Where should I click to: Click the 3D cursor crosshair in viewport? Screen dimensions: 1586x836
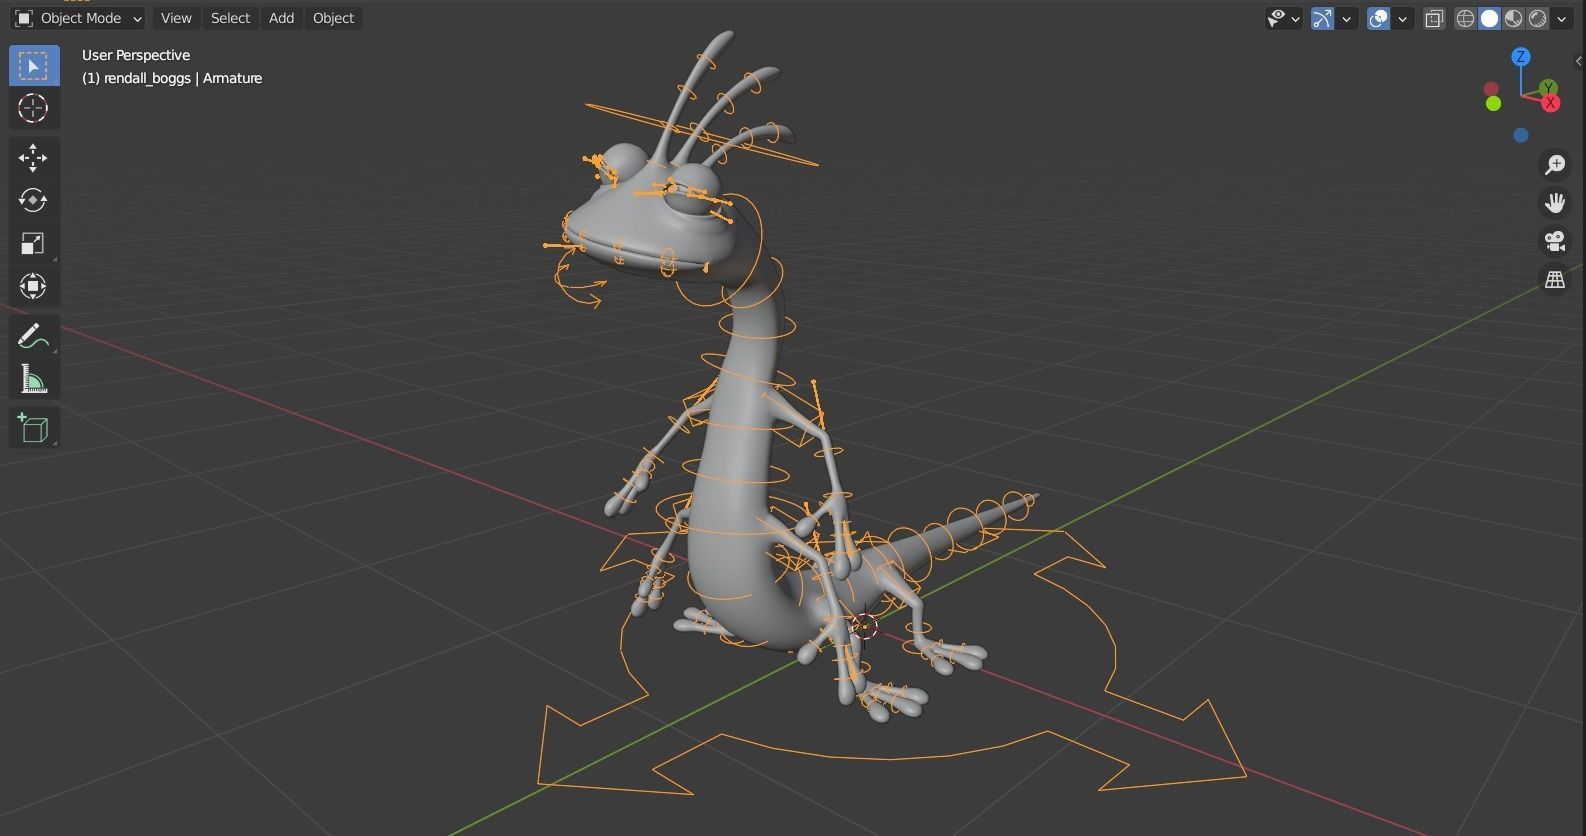[864, 627]
